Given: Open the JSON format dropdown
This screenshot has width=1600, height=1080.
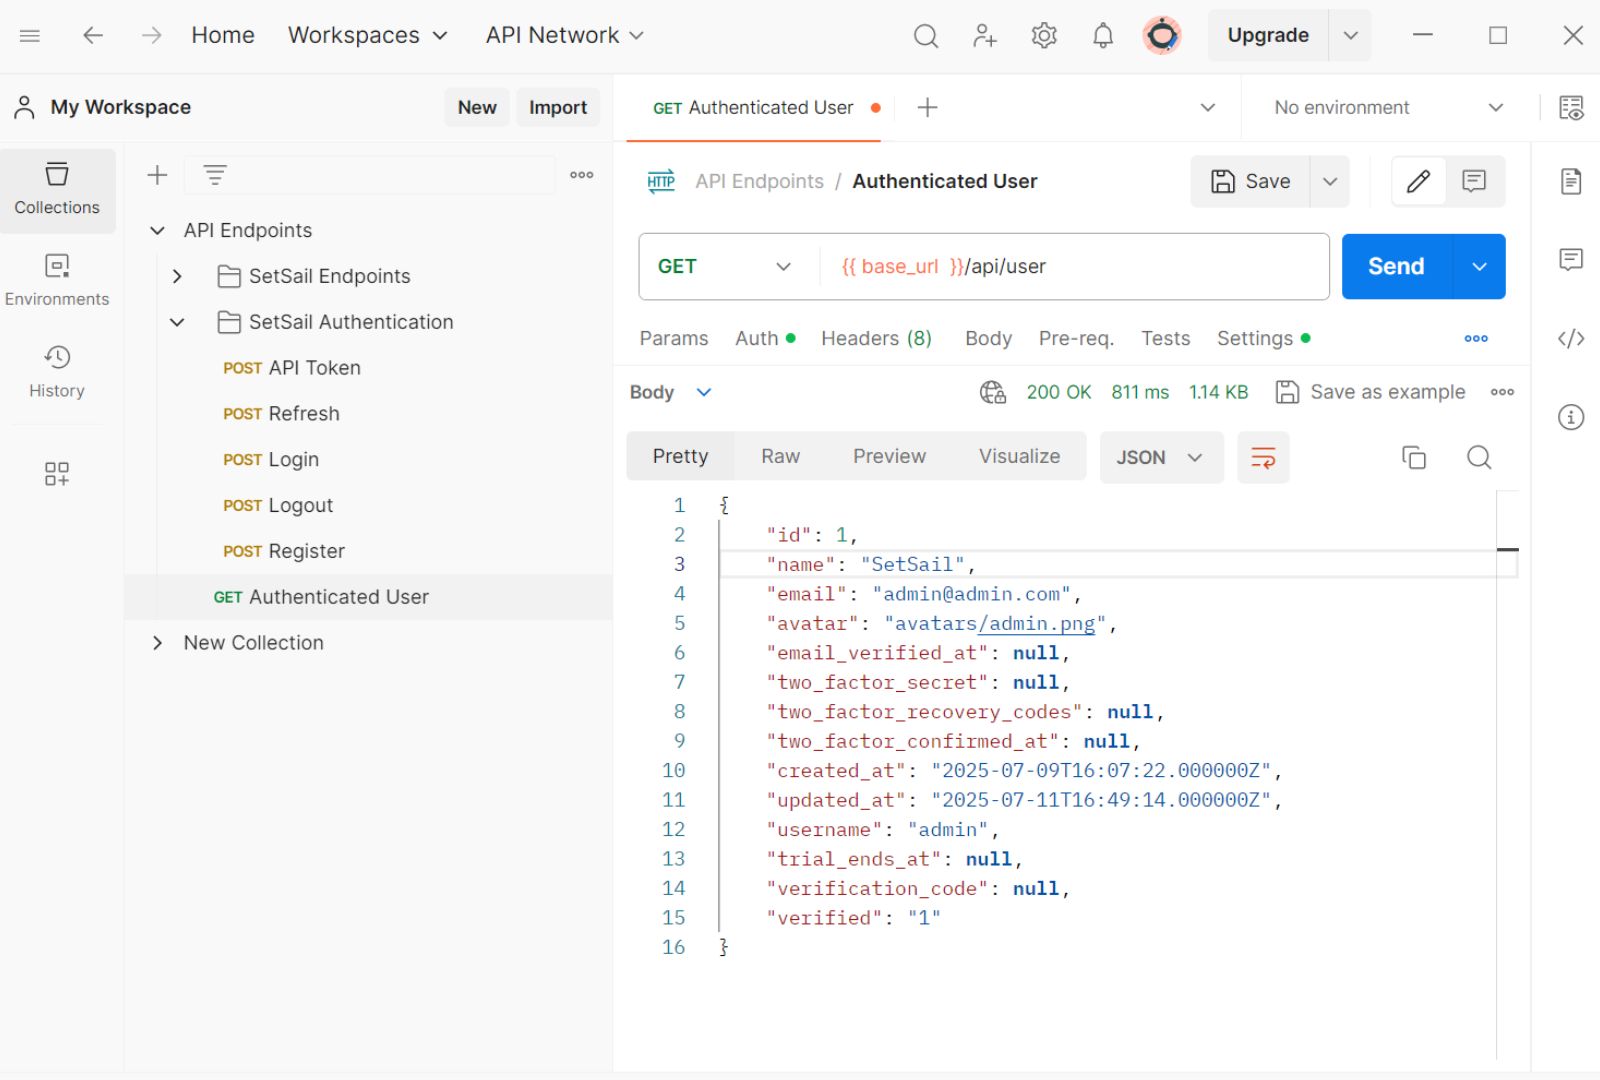Looking at the screenshot, I should pos(1161,457).
